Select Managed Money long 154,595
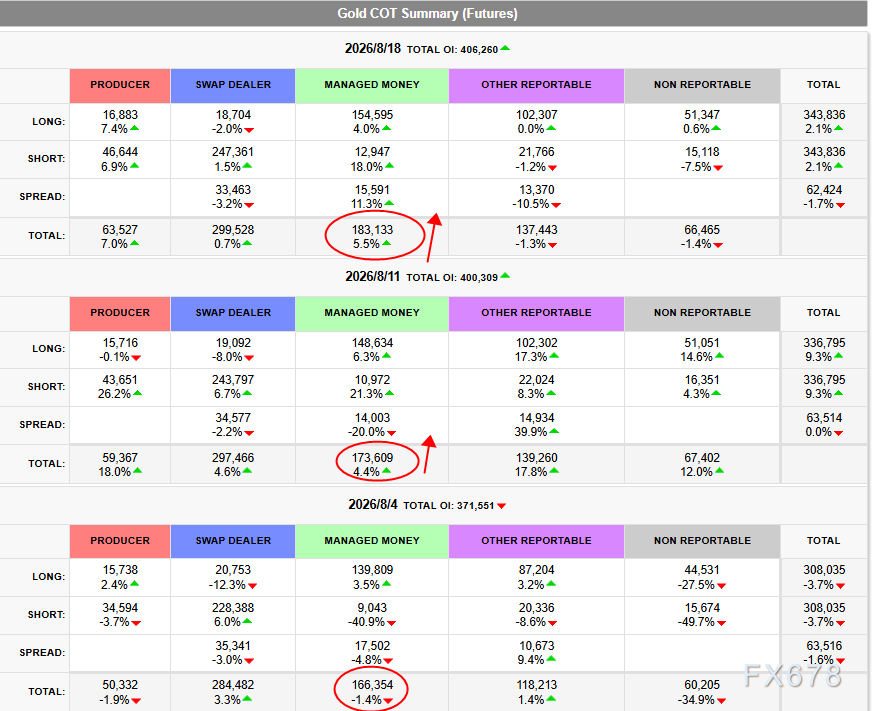The width and height of the screenshot is (872, 711). 372,115
